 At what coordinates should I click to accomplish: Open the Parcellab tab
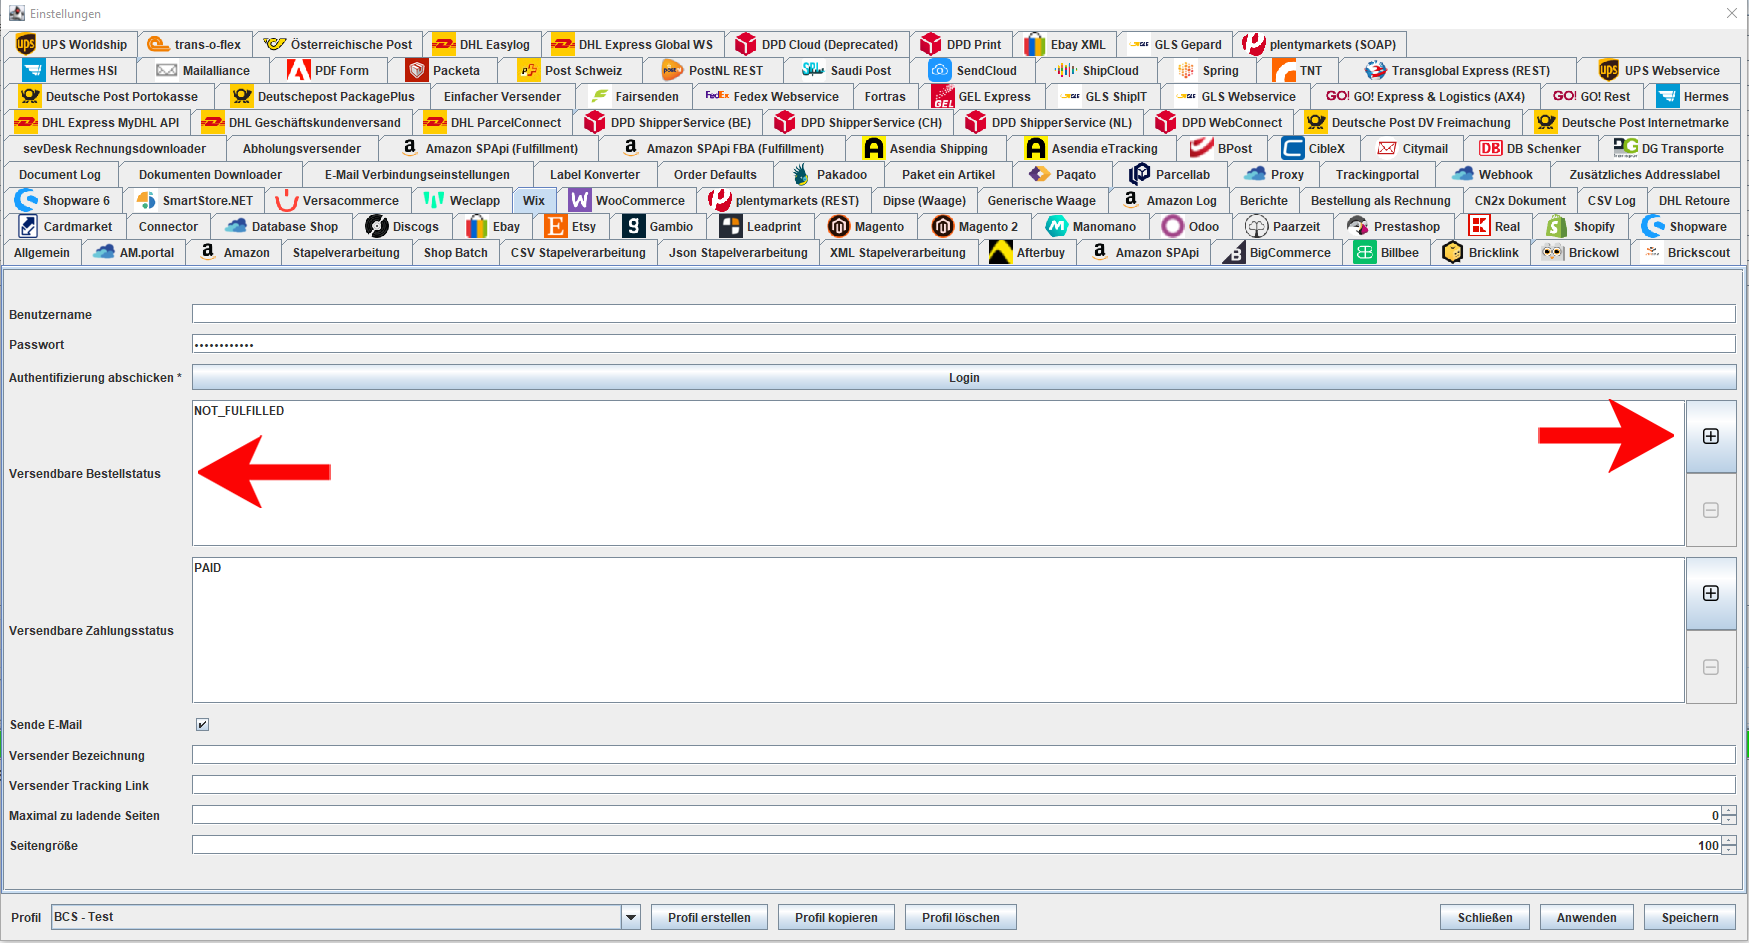tap(1170, 174)
